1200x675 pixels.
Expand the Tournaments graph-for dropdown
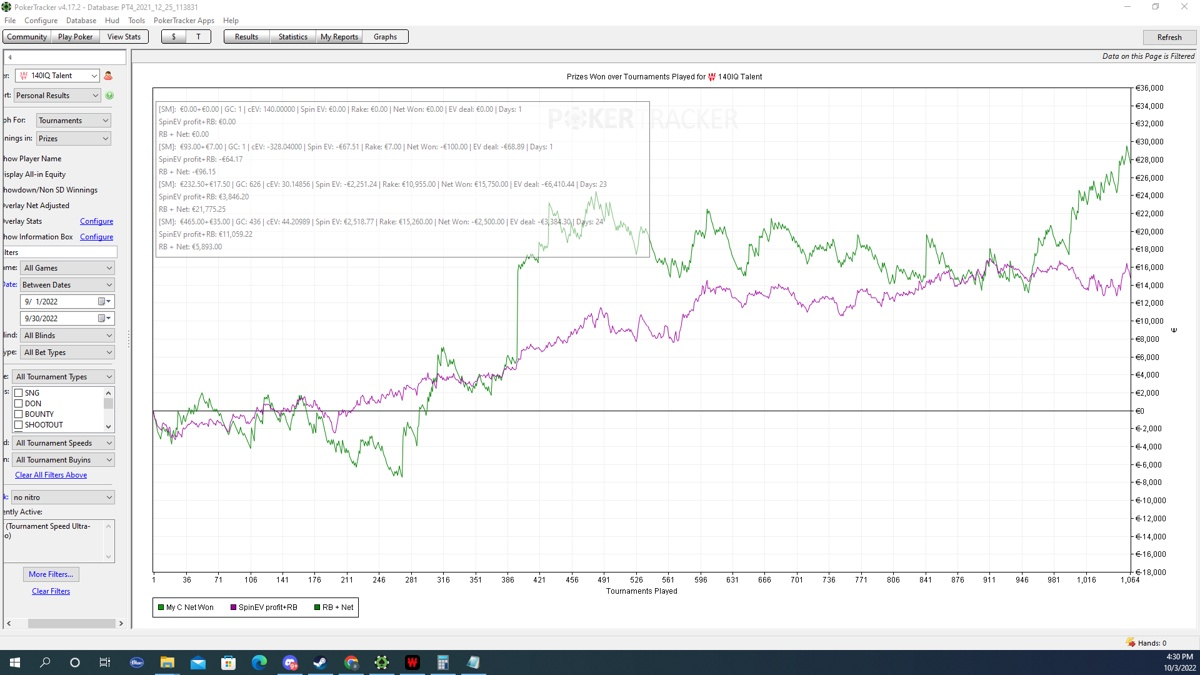click(x=73, y=120)
